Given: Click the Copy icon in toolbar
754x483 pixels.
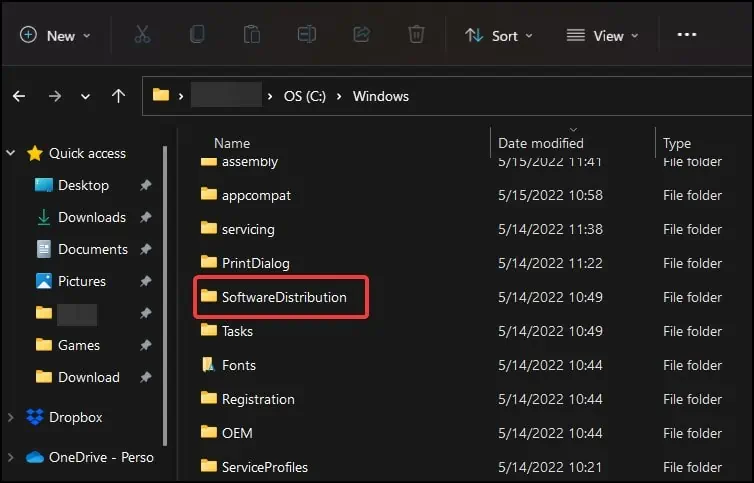Looking at the screenshot, I should [x=197, y=35].
